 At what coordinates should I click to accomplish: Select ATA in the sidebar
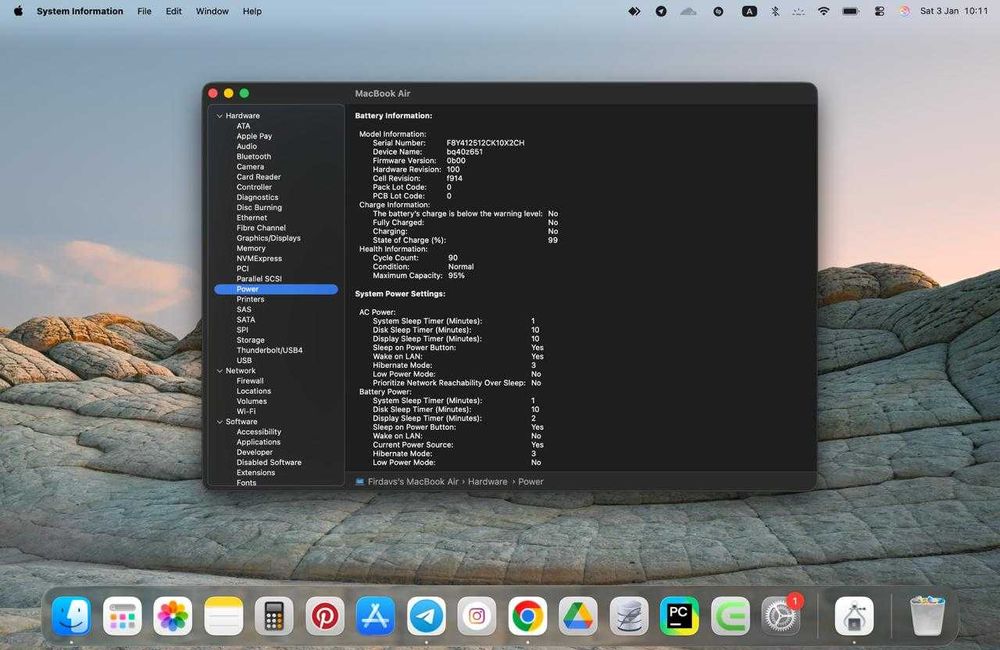243,126
